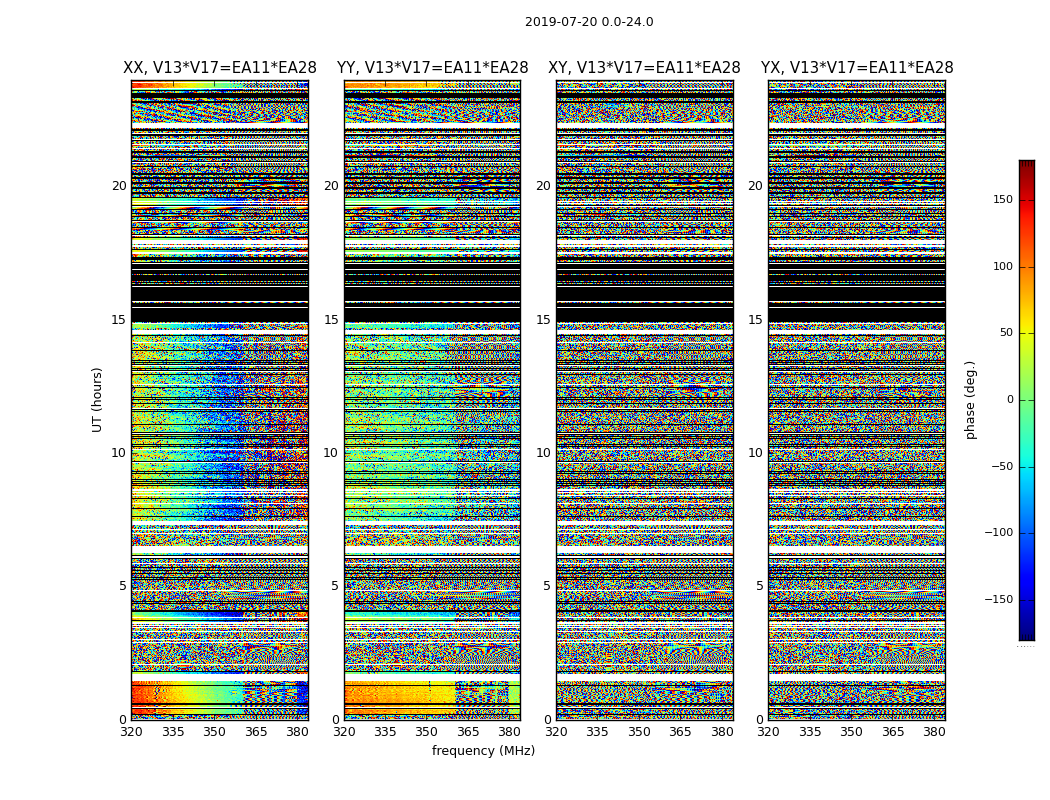The width and height of the screenshot is (1050, 800).
Task: Click the 15 hour tick beside XX panel
Action: tap(119, 319)
